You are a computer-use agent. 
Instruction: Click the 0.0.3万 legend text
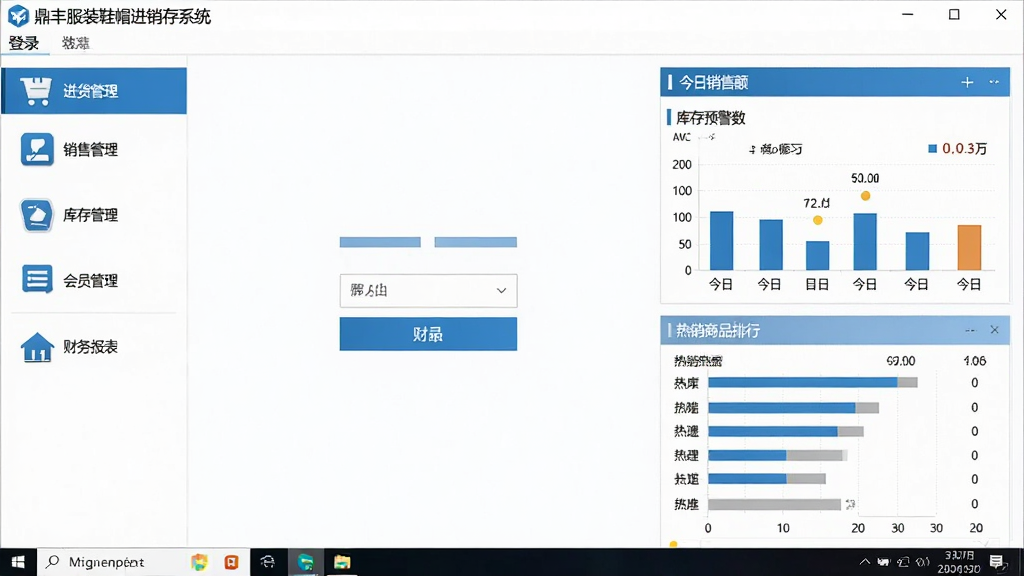[964, 149]
